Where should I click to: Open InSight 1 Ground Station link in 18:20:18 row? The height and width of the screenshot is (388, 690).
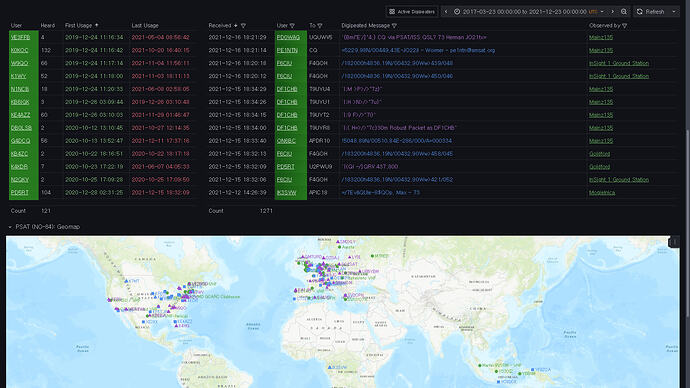pyautogui.click(x=619, y=63)
